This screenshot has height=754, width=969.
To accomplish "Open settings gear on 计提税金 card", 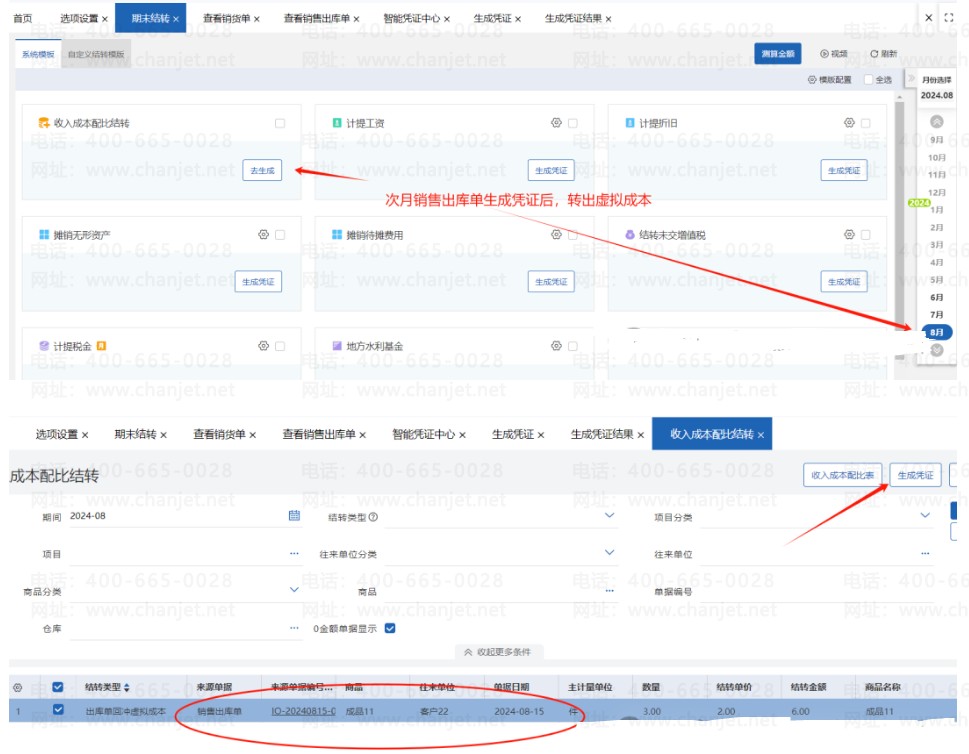I will click(263, 346).
